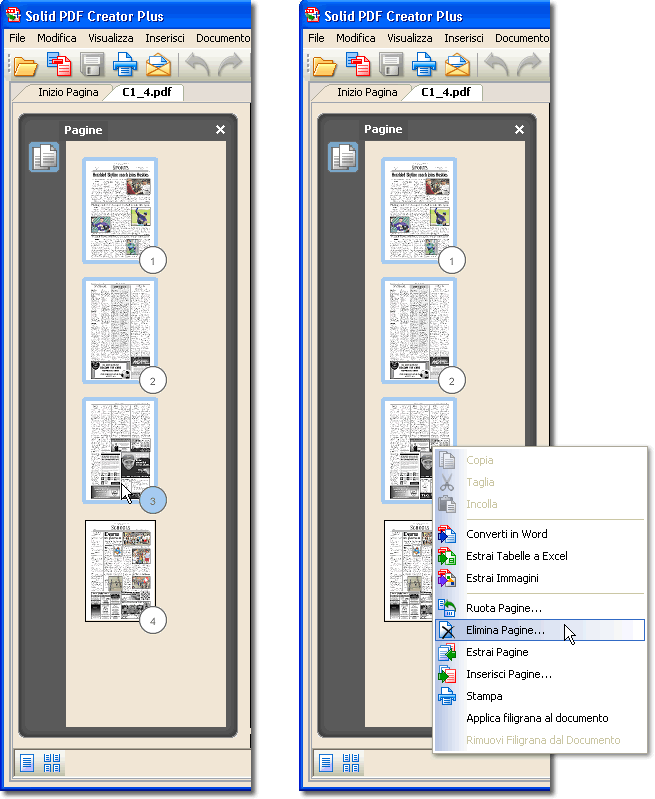Switch to C1_4.pdf tab, left window
This screenshot has width=655, height=799.
(x=147, y=92)
